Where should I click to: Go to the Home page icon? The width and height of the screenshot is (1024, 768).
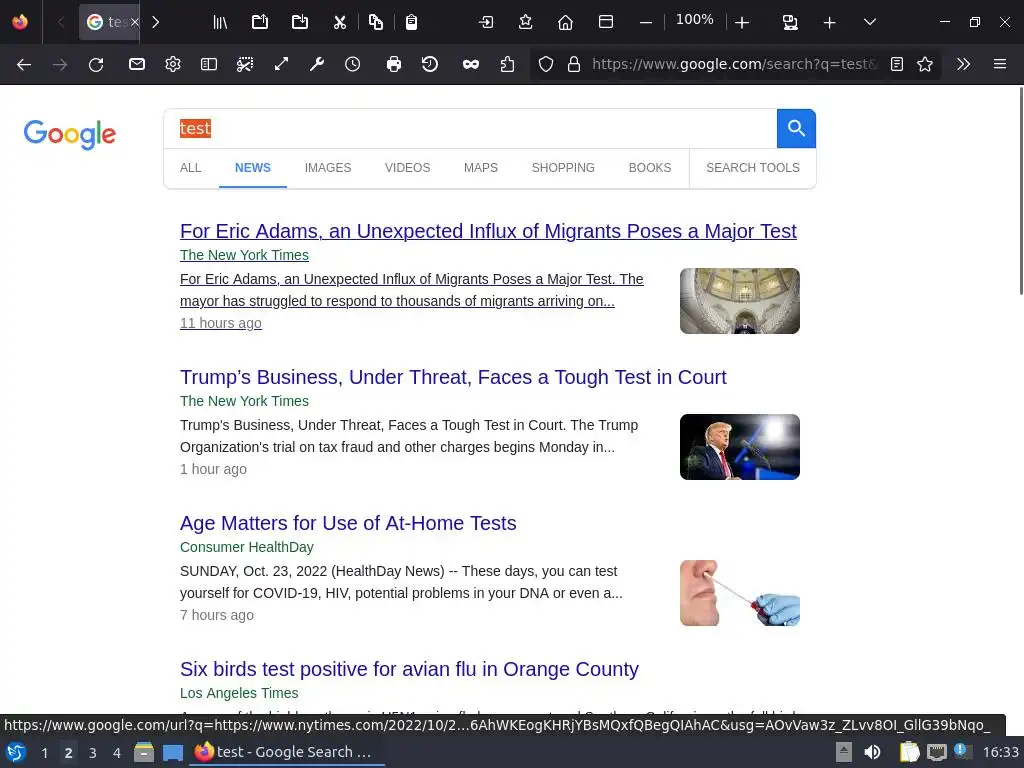[x=566, y=22]
